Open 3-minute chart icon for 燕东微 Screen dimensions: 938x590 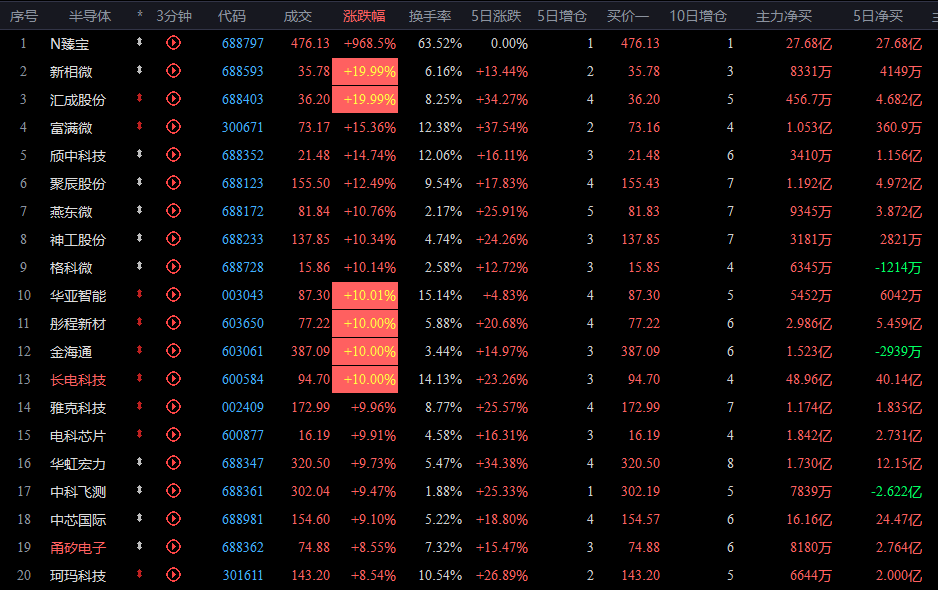click(173, 211)
